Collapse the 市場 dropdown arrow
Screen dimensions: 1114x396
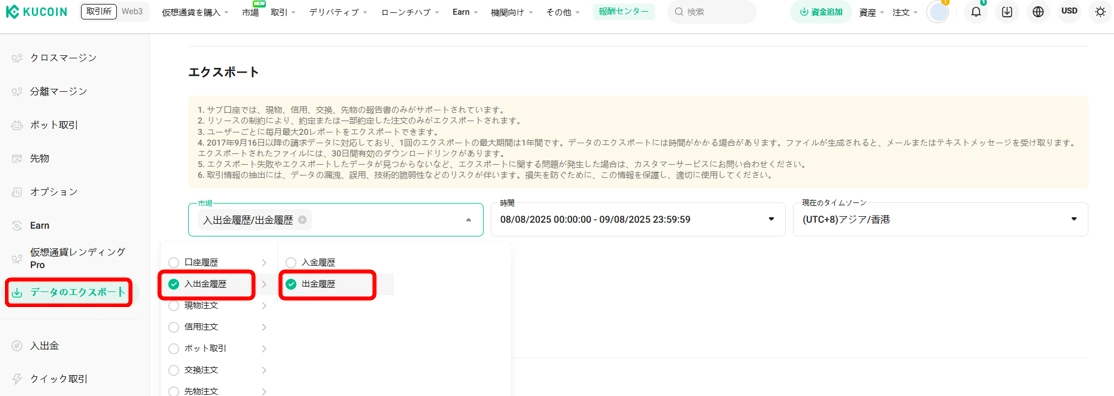[x=469, y=220]
